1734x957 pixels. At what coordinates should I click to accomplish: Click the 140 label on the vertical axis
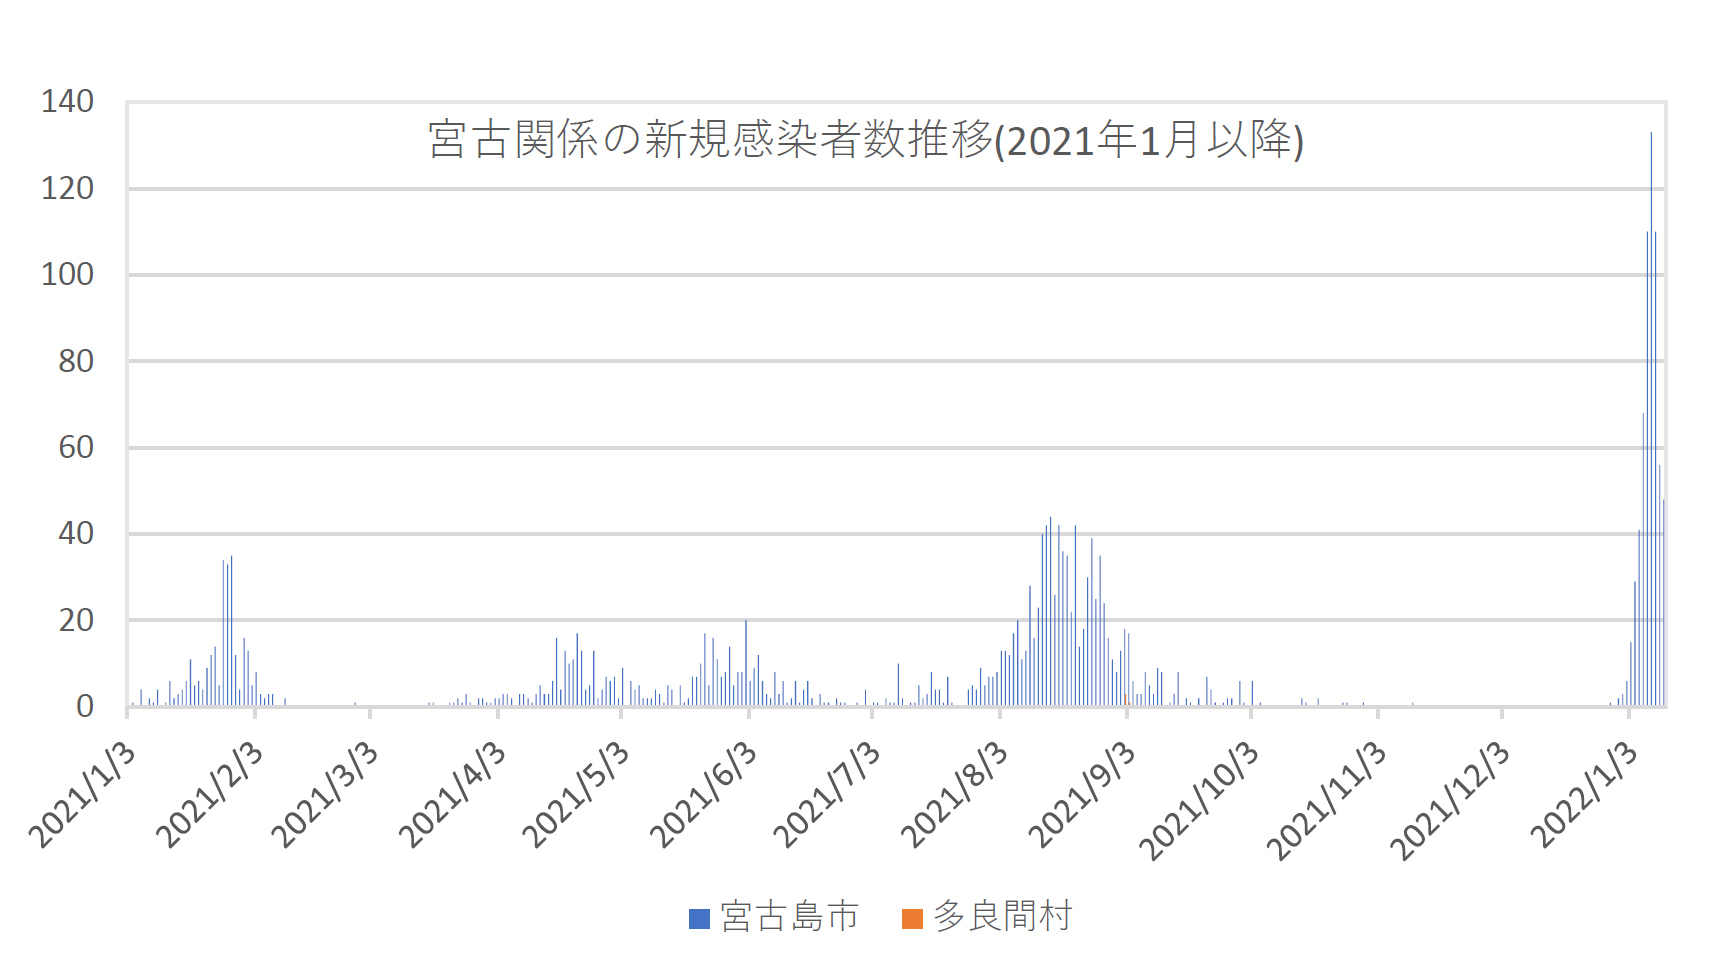click(x=67, y=102)
